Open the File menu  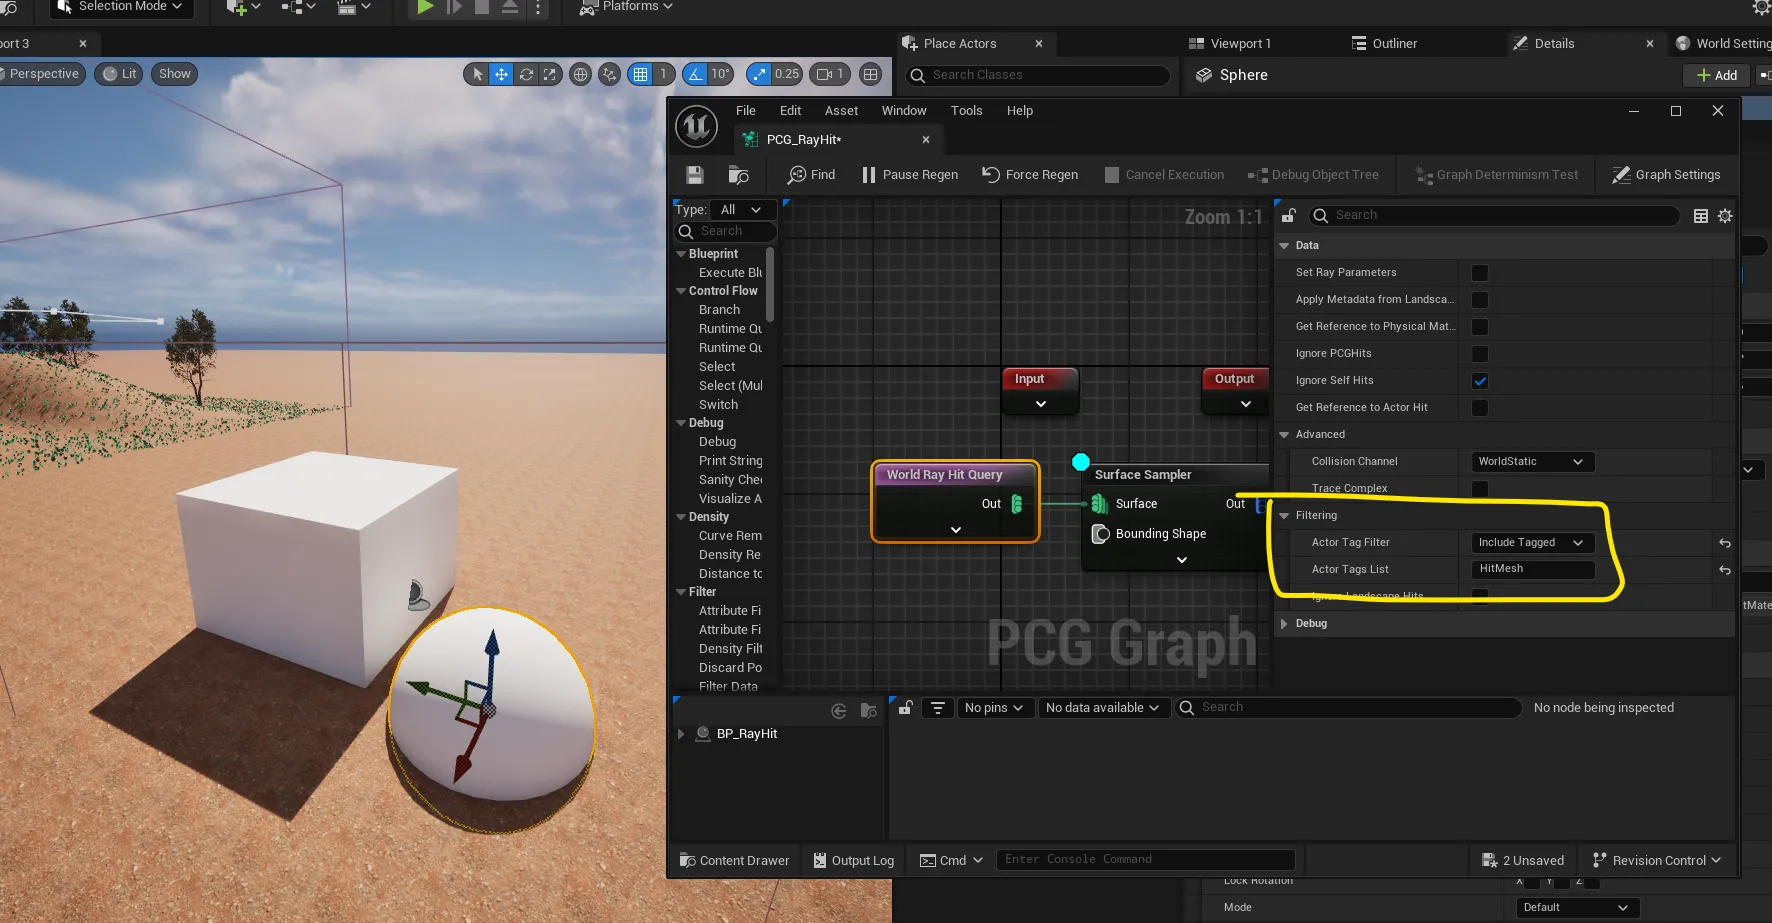[x=746, y=111]
